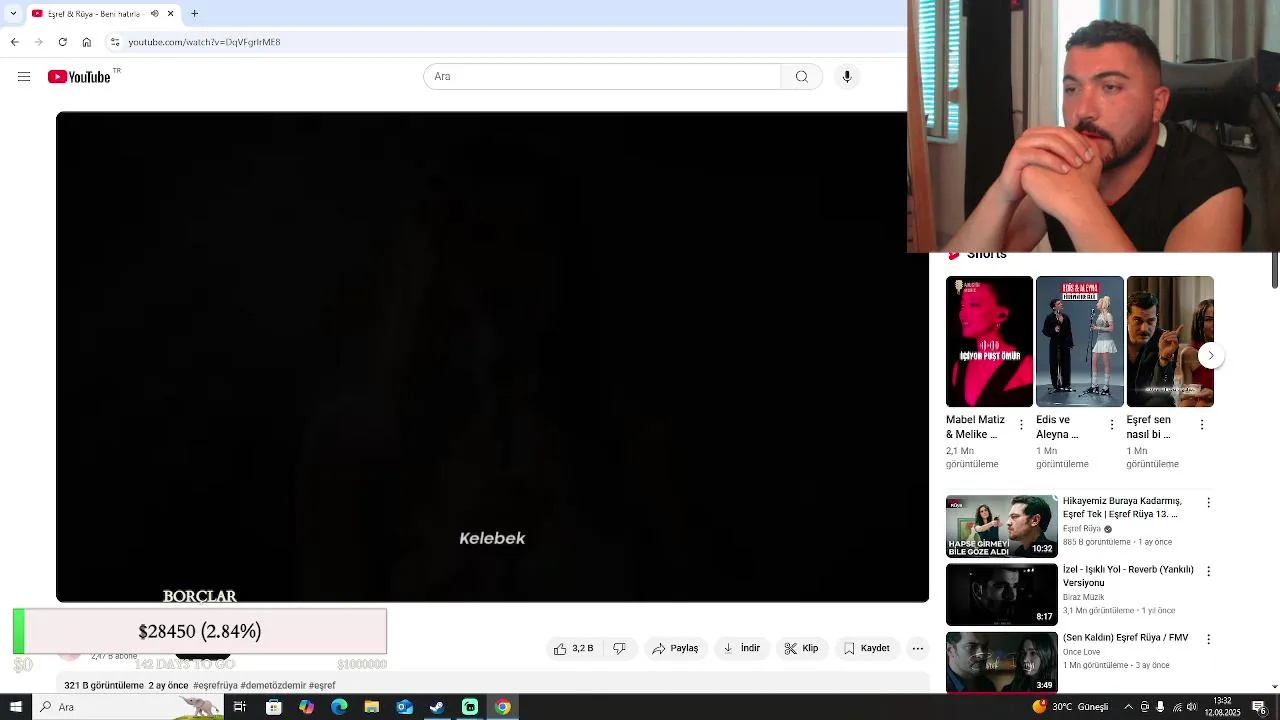Open the Once Love channel
The height and width of the screenshot is (720, 1280).
click(1081, 651)
